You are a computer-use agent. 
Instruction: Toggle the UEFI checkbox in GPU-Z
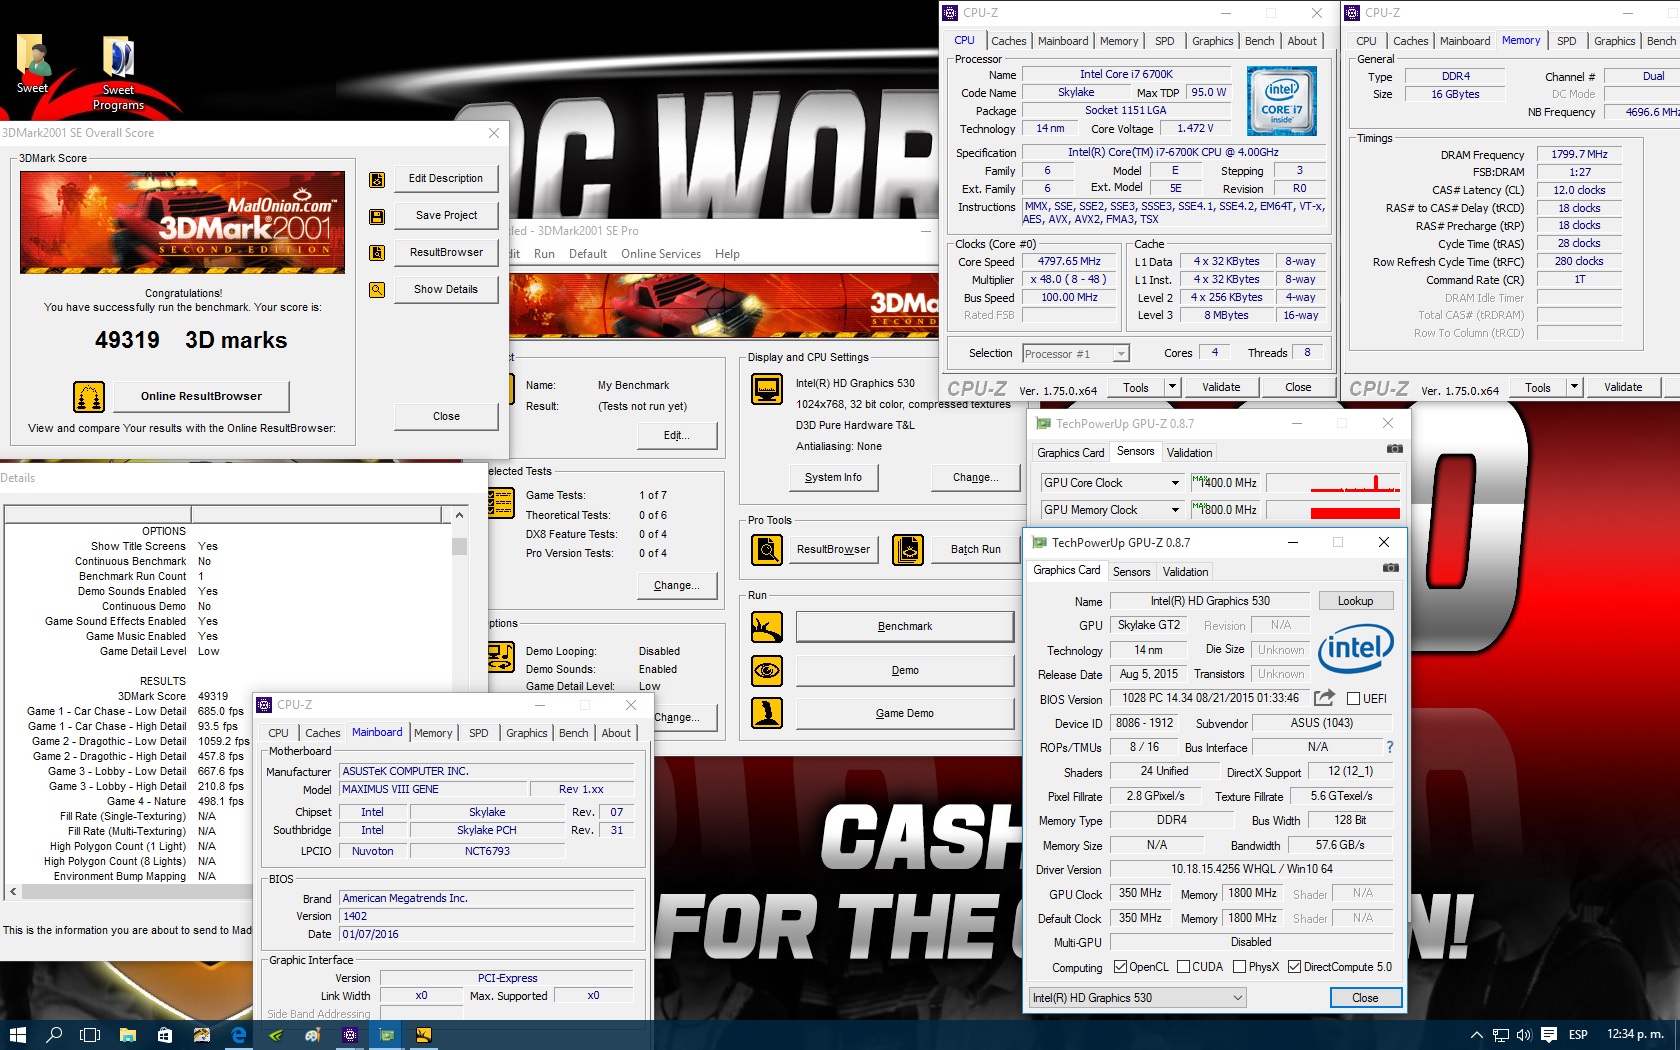(x=1353, y=698)
